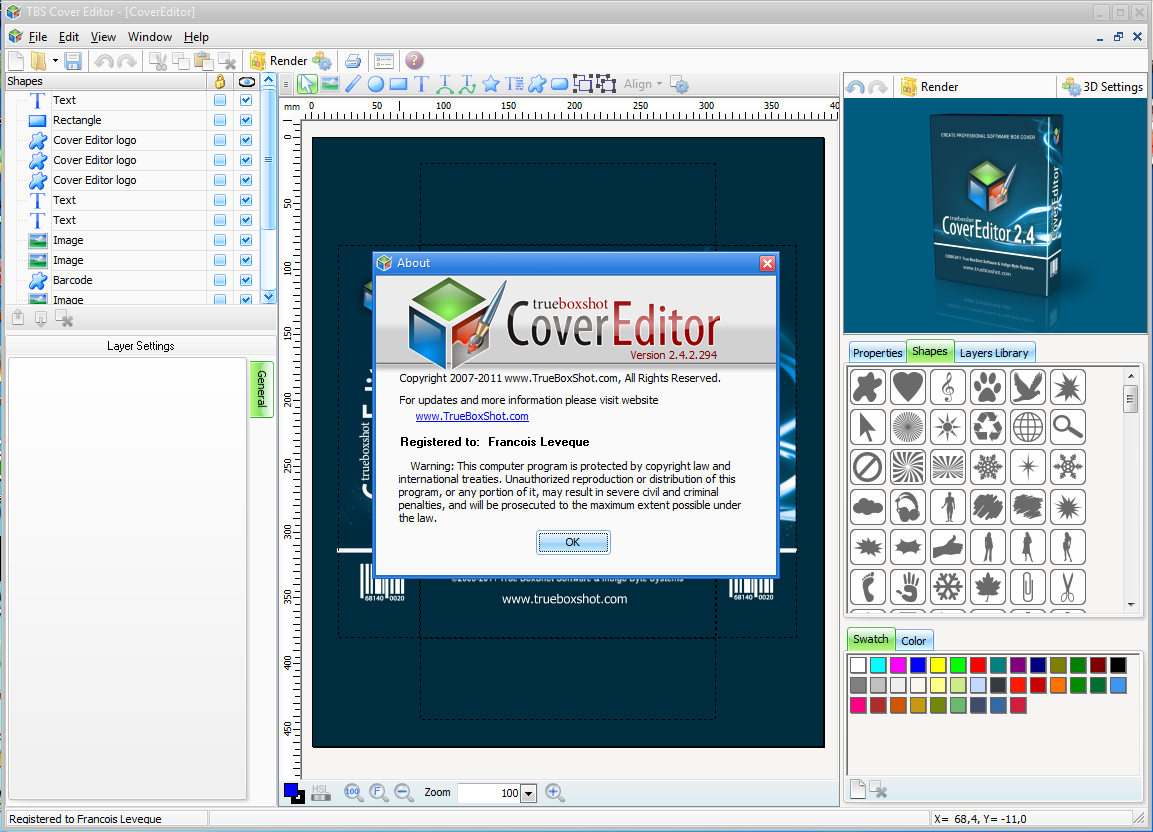Click the foreground color box beside the HSL icon
The height and width of the screenshot is (832, 1153).
click(x=290, y=790)
